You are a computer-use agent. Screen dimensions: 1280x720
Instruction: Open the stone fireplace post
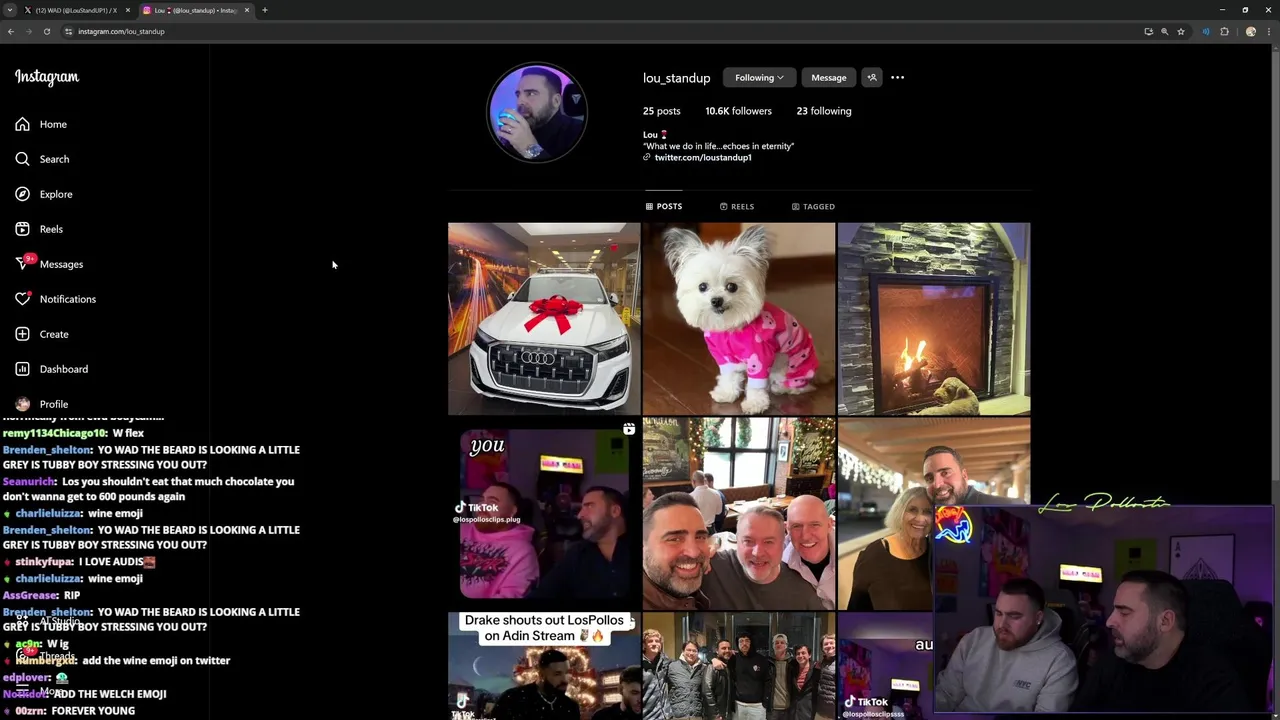934,318
